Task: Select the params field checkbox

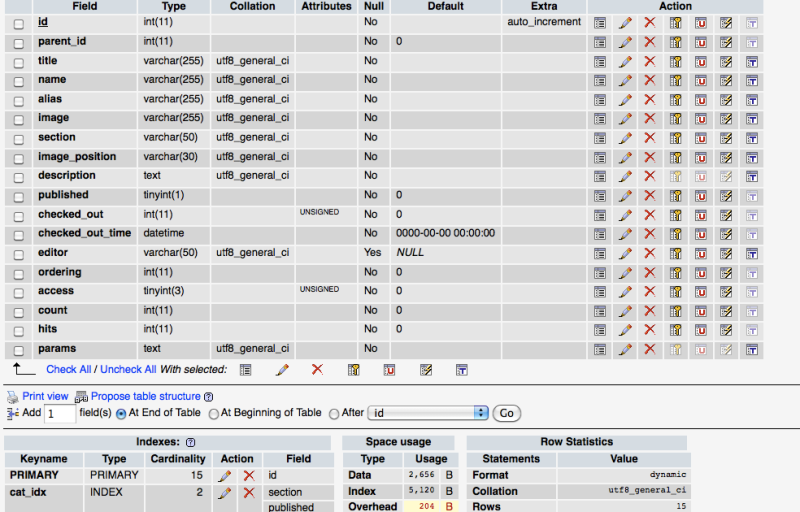Action: [x=18, y=350]
